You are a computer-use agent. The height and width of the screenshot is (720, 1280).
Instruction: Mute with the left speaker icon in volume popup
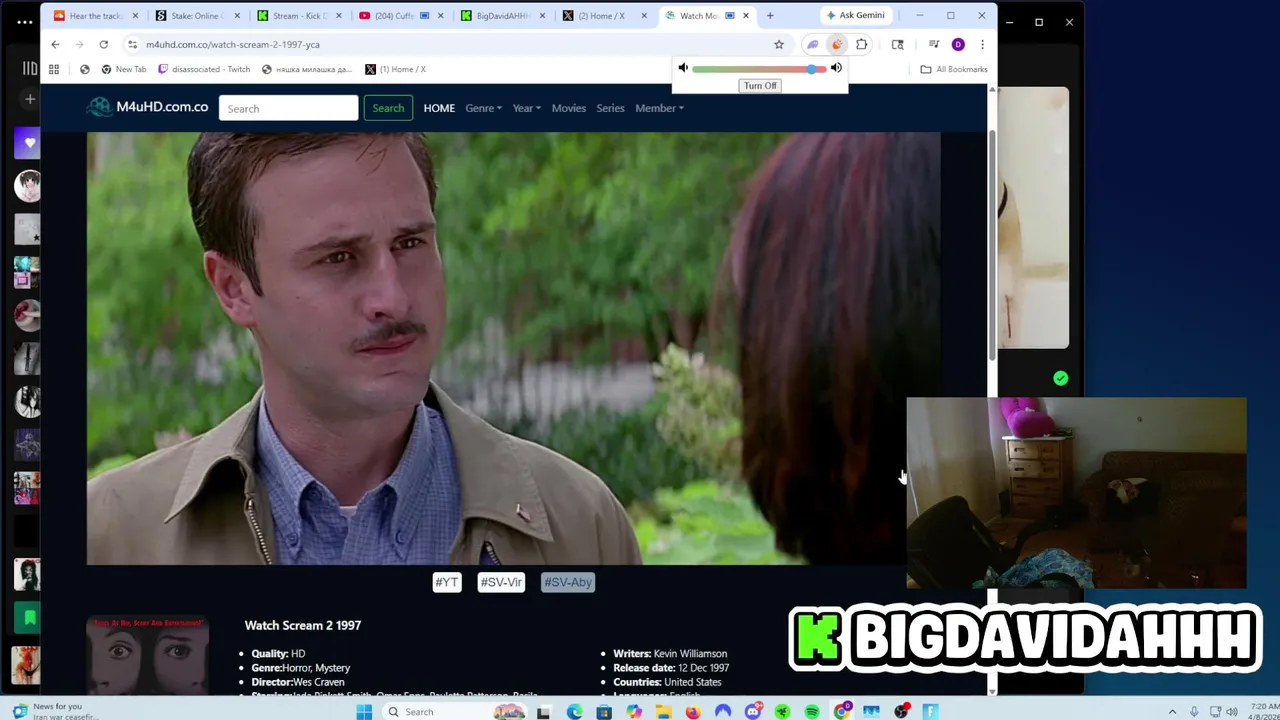(683, 68)
